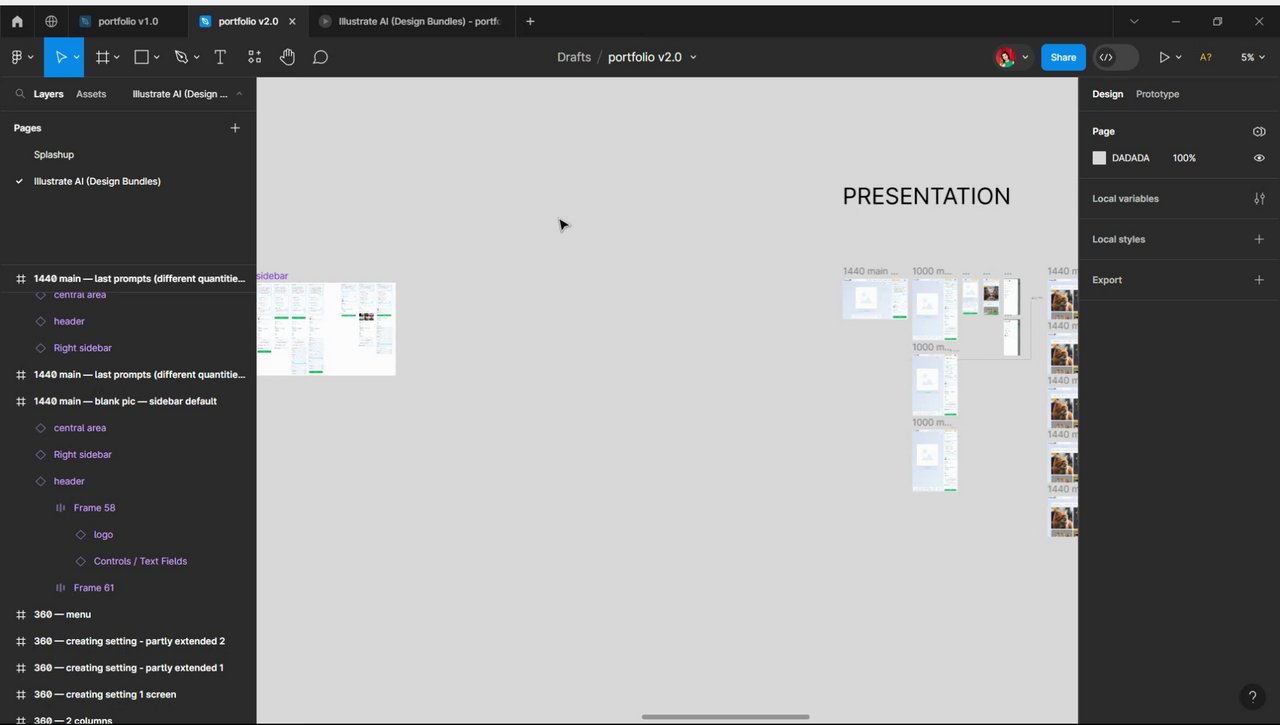
Task: Open present options dropdown arrow
Action: 1178,57
